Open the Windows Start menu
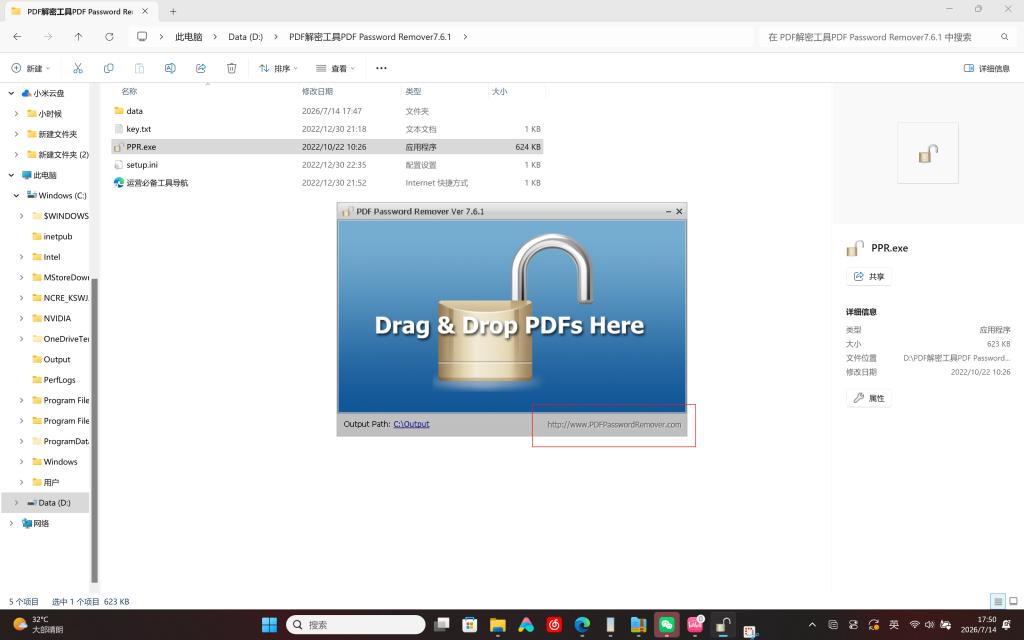Viewport: 1024px width, 640px height. pos(269,625)
